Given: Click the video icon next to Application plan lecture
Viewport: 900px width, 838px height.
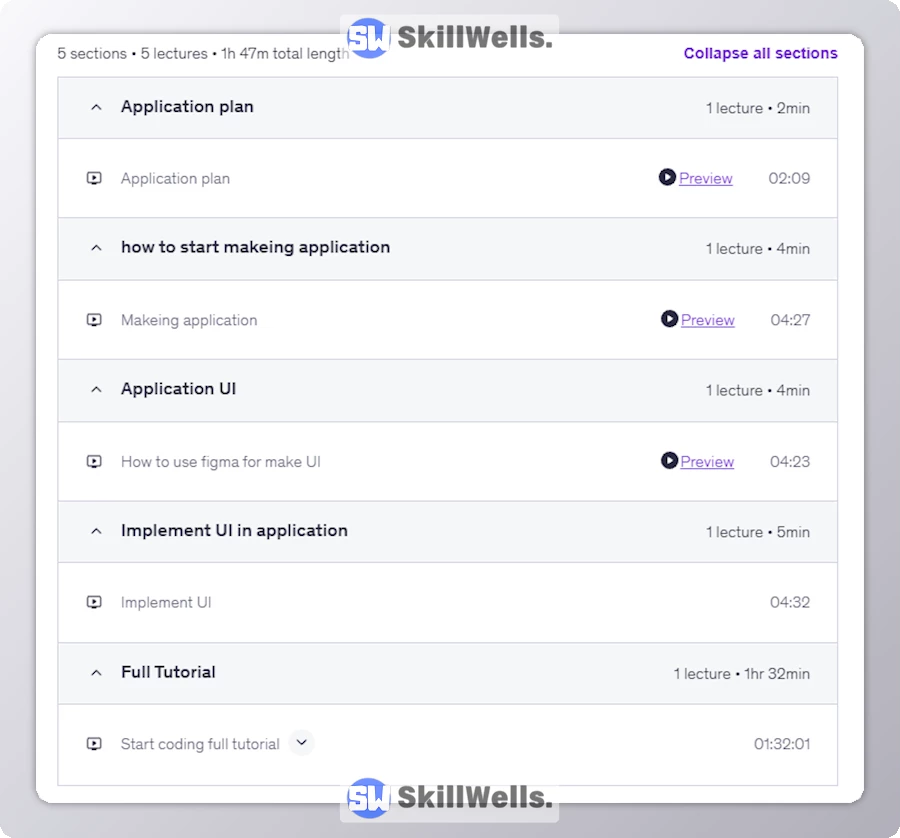Looking at the screenshot, I should [x=94, y=179].
